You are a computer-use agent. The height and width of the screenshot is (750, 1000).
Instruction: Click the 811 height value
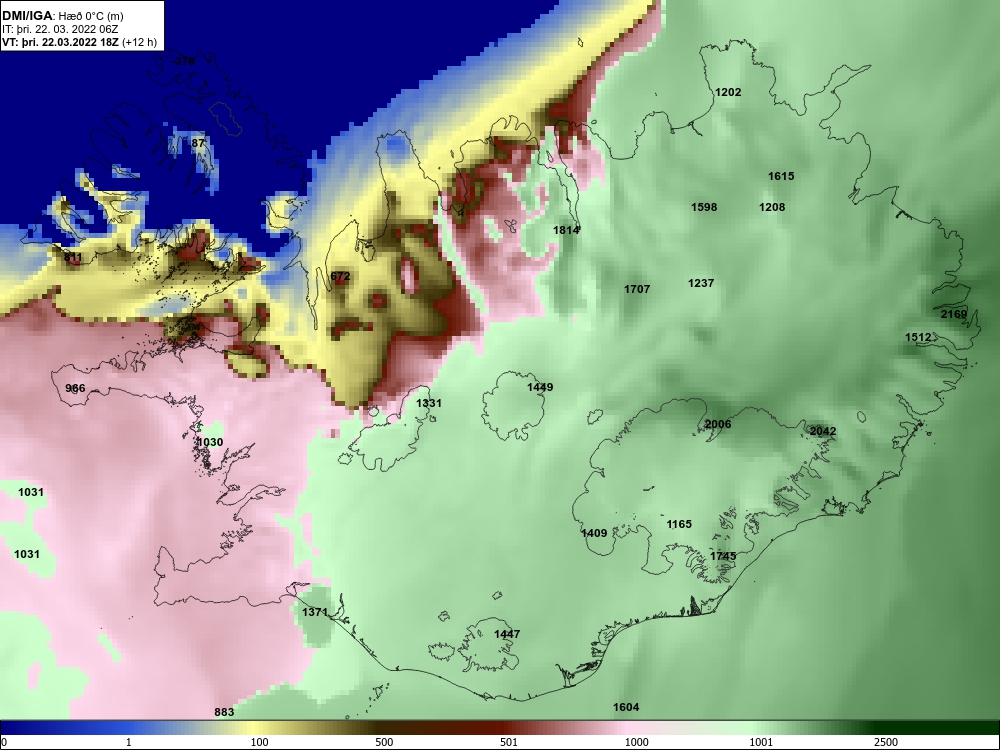[x=73, y=258]
